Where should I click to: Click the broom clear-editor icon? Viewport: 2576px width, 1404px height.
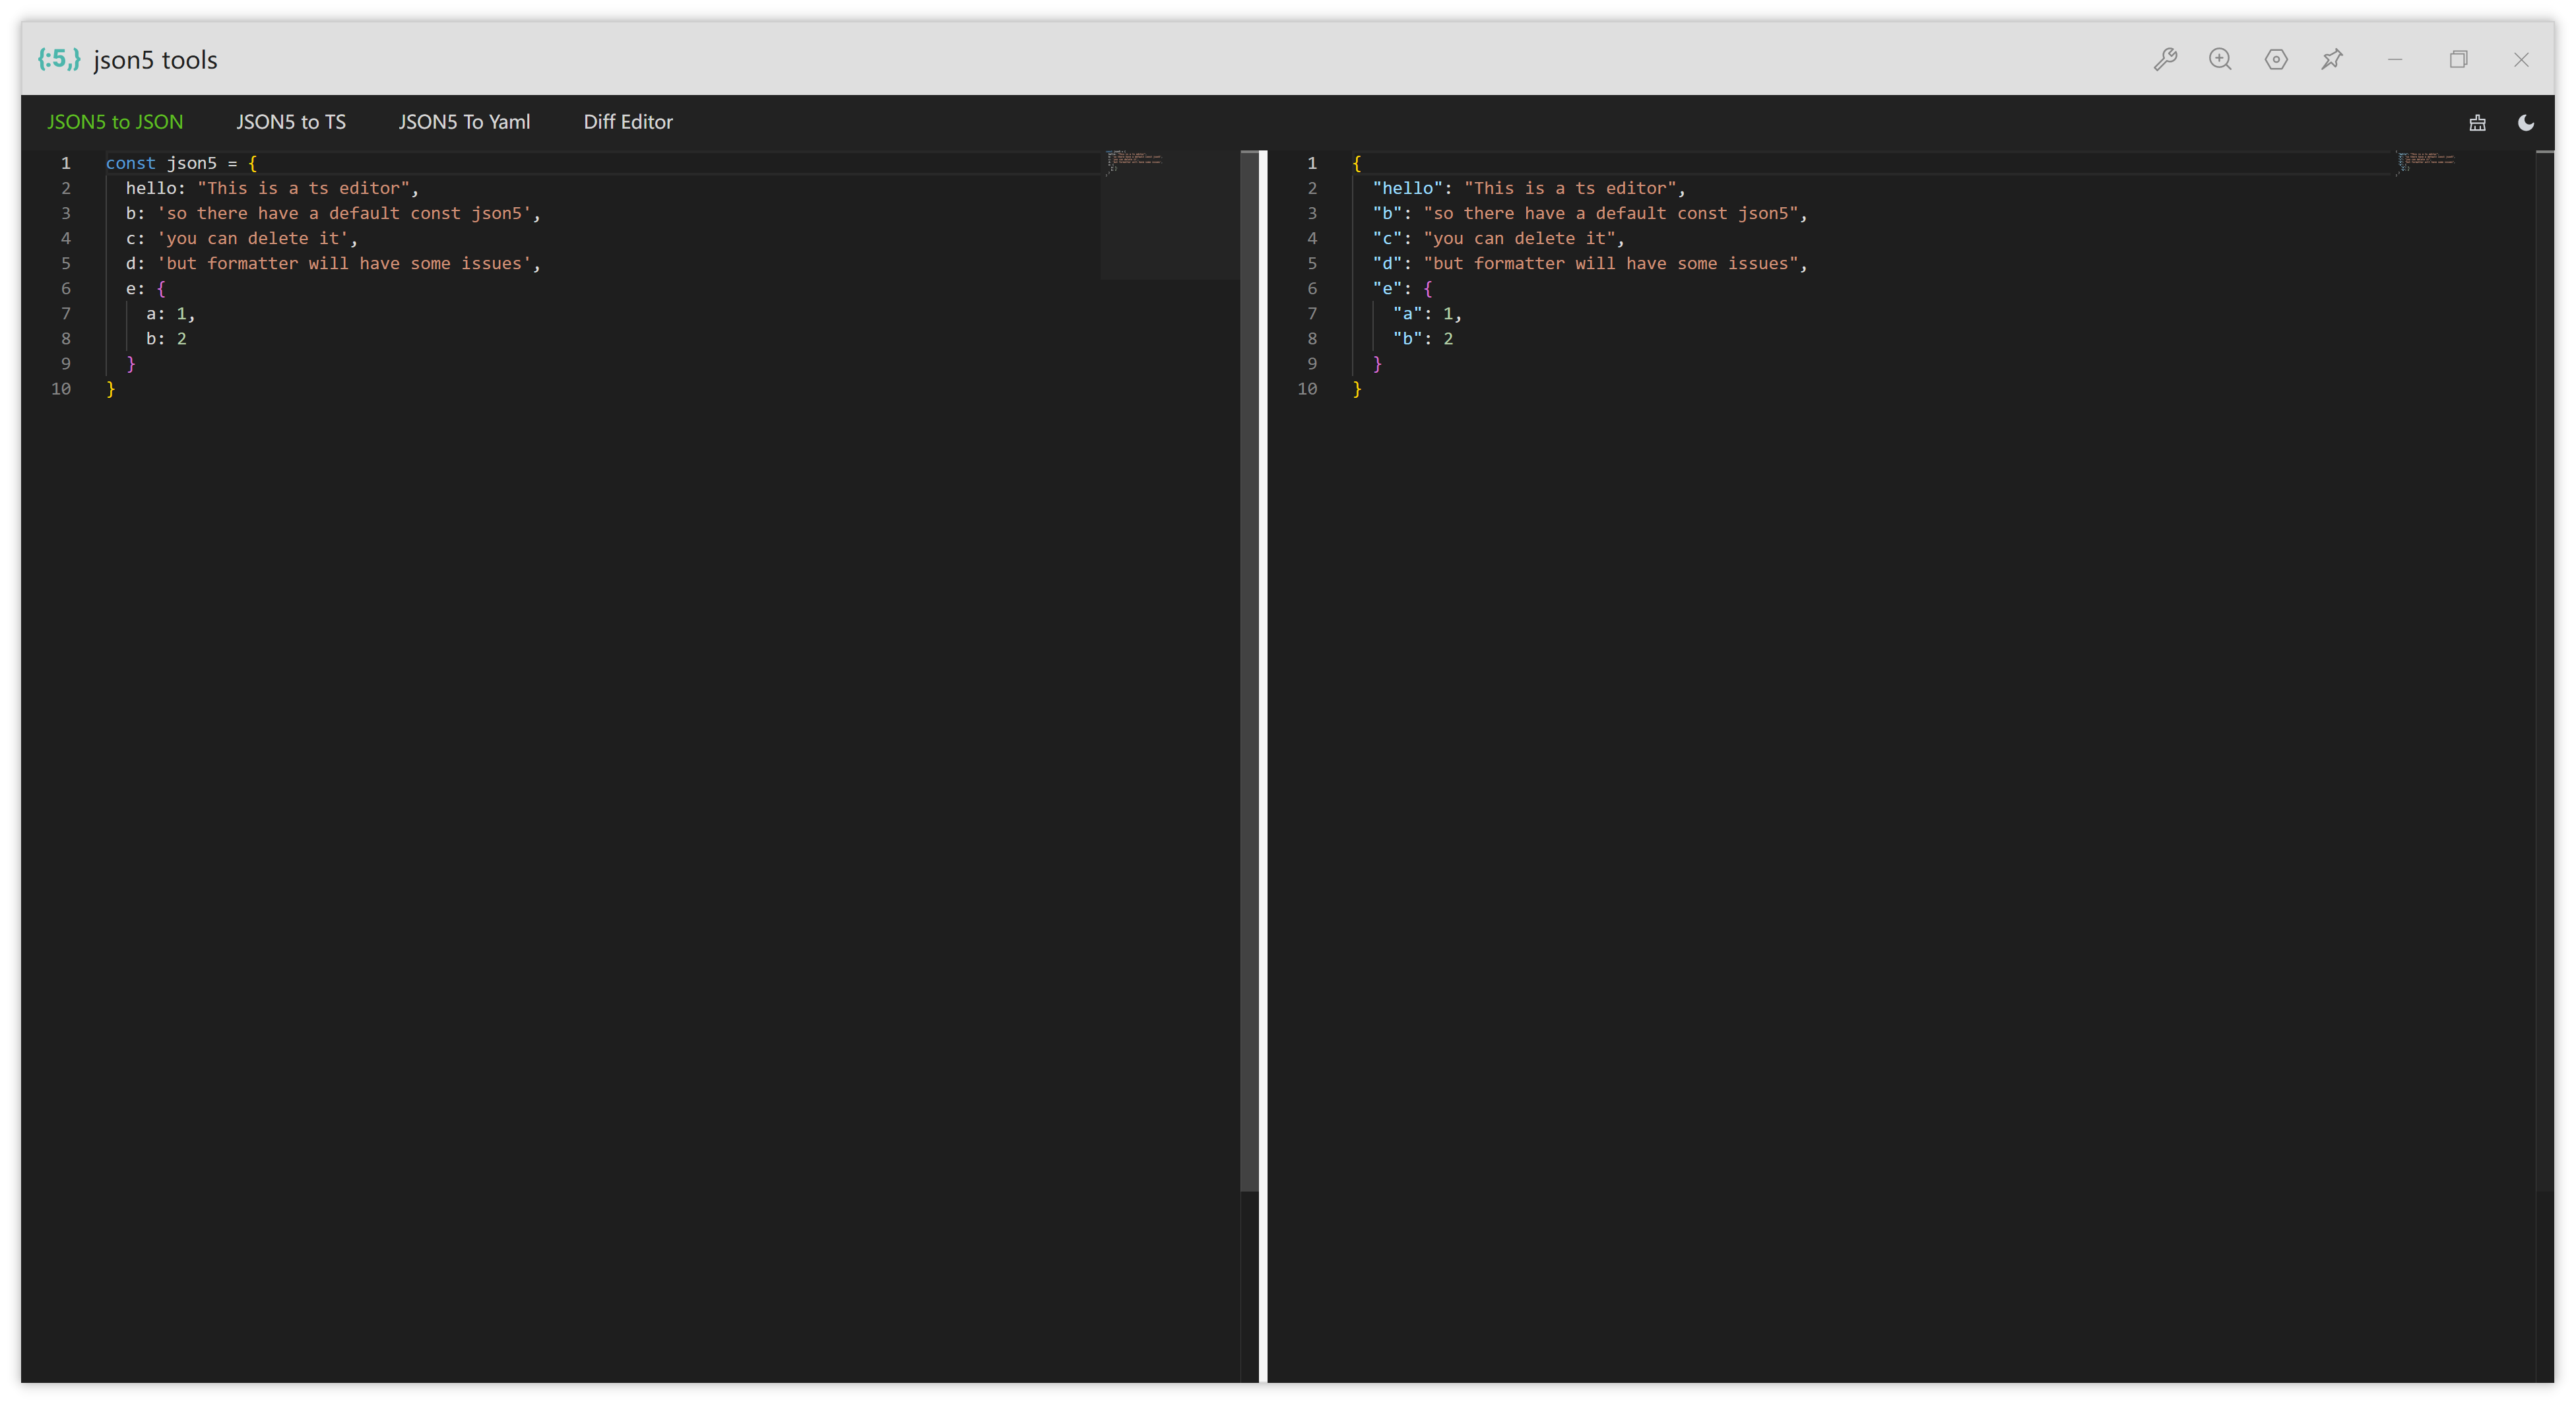(x=2477, y=122)
